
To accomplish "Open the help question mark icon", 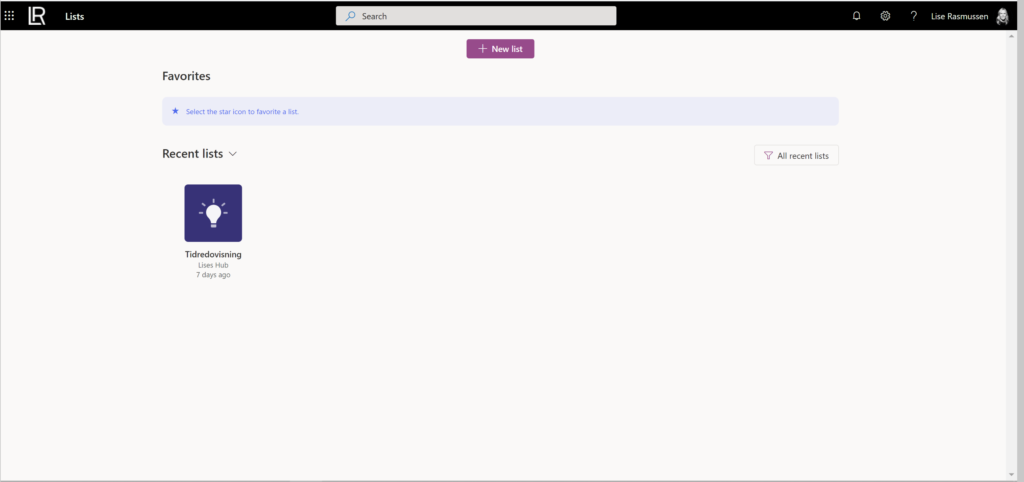I will [914, 16].
